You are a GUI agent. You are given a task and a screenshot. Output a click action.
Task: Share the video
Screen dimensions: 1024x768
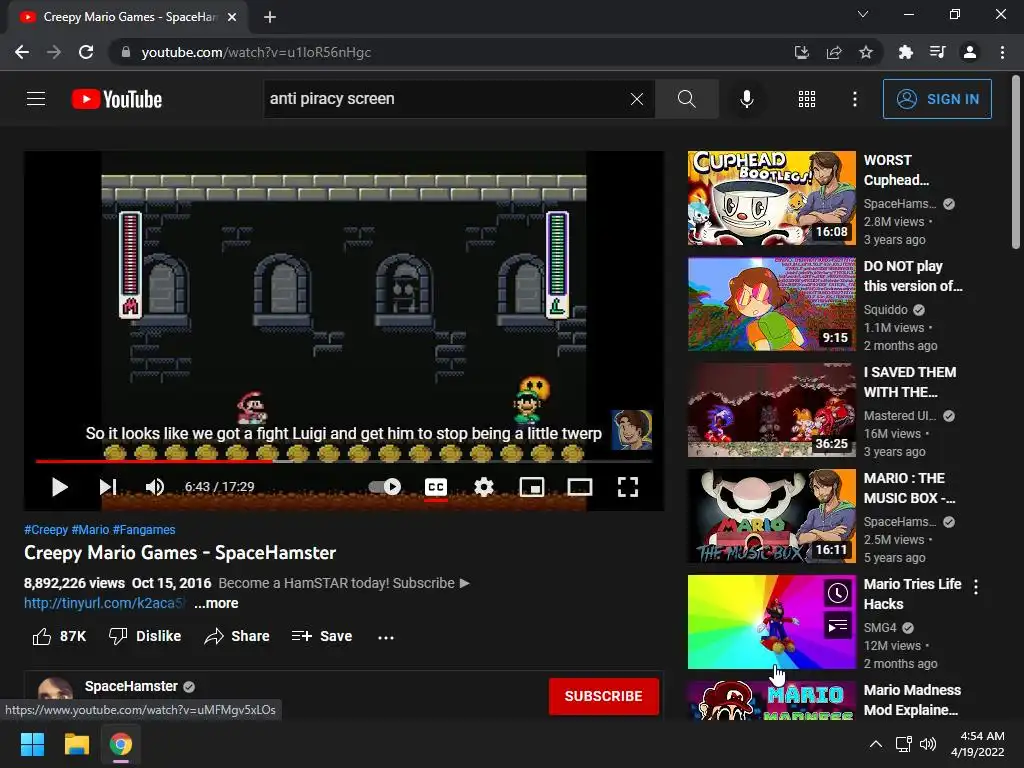[x=236, y=636]
